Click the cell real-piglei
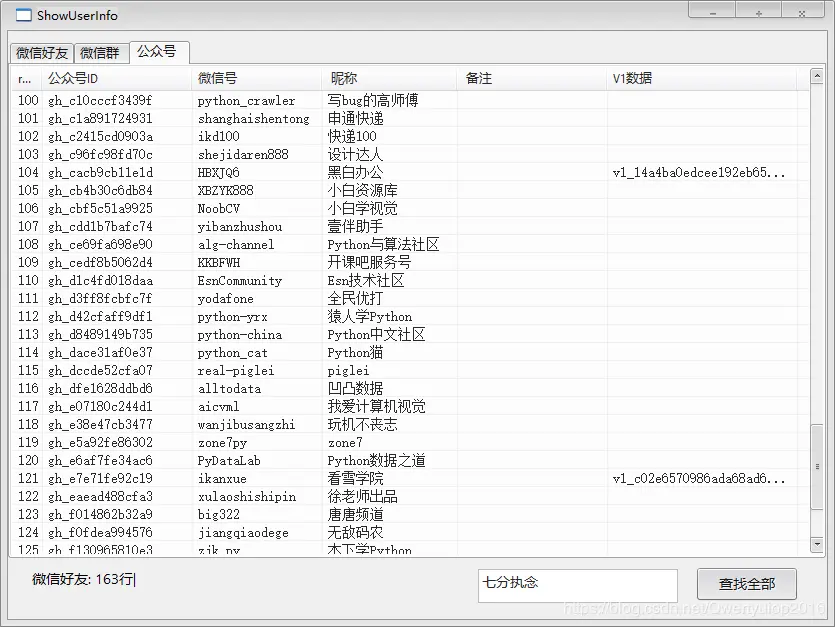This screenshot has width=835, height=627. point(236,371)
